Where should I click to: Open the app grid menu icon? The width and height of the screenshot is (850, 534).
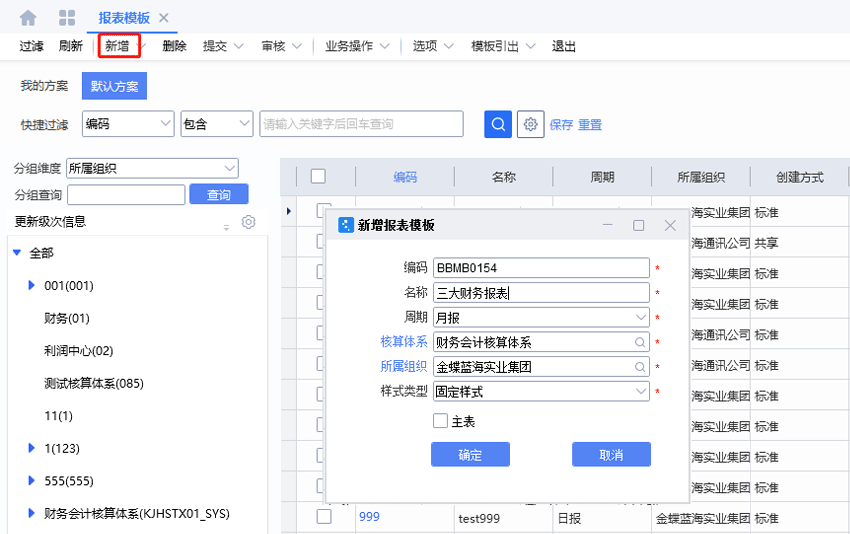point(67,18)
